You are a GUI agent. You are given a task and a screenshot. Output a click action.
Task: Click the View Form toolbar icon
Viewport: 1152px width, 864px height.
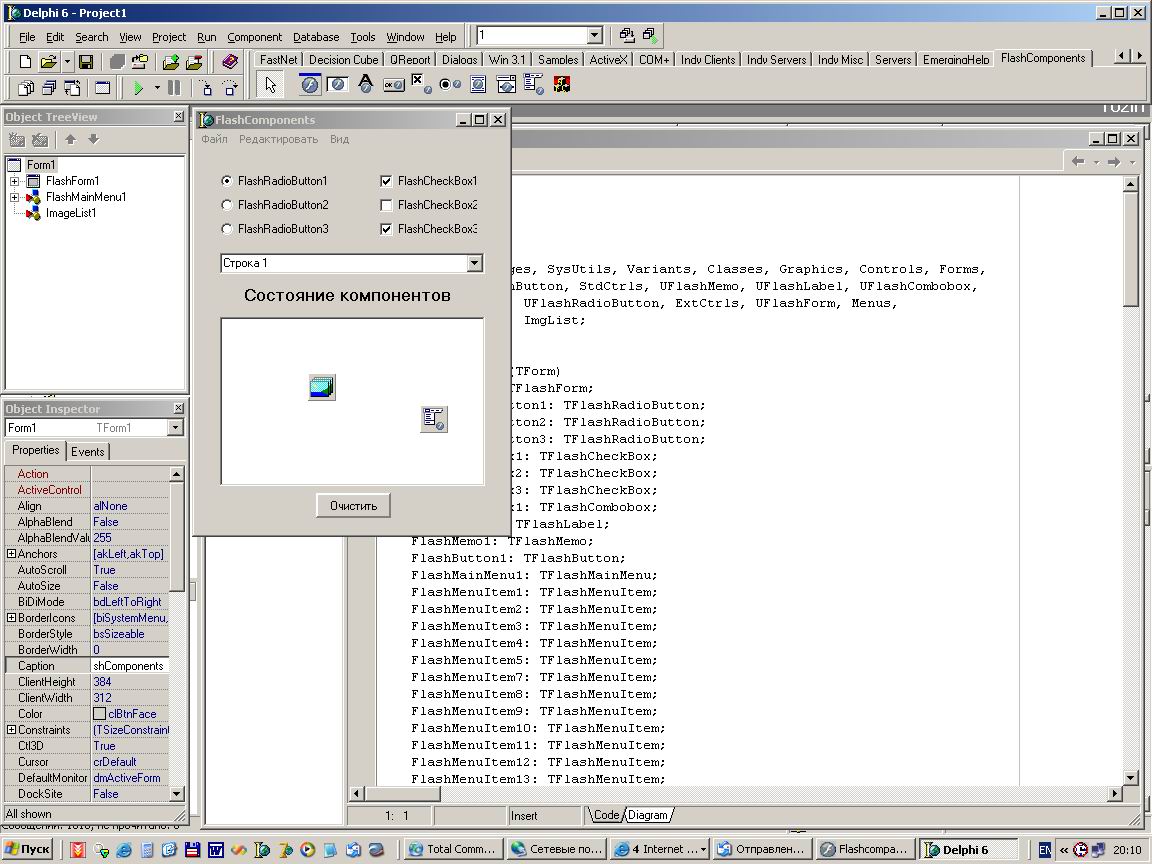click(48, 88)
